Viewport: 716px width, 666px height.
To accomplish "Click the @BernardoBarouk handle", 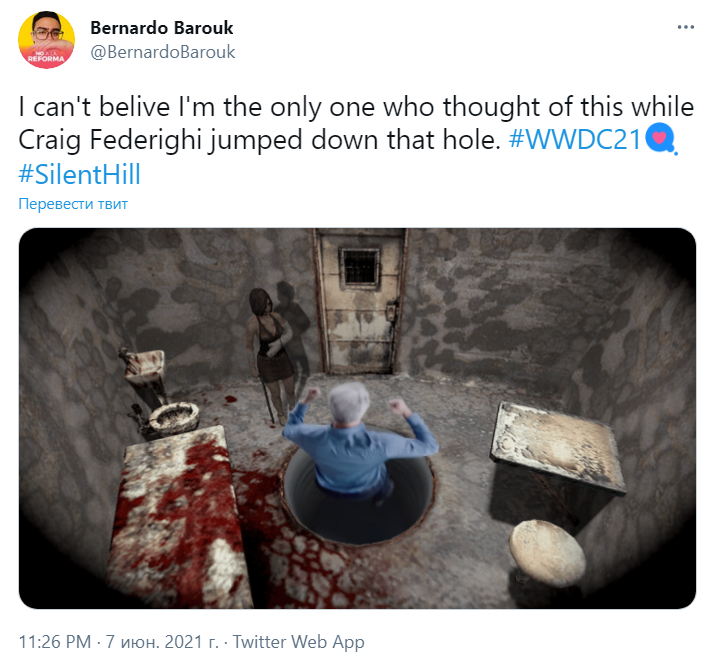I will click(163, 52).
